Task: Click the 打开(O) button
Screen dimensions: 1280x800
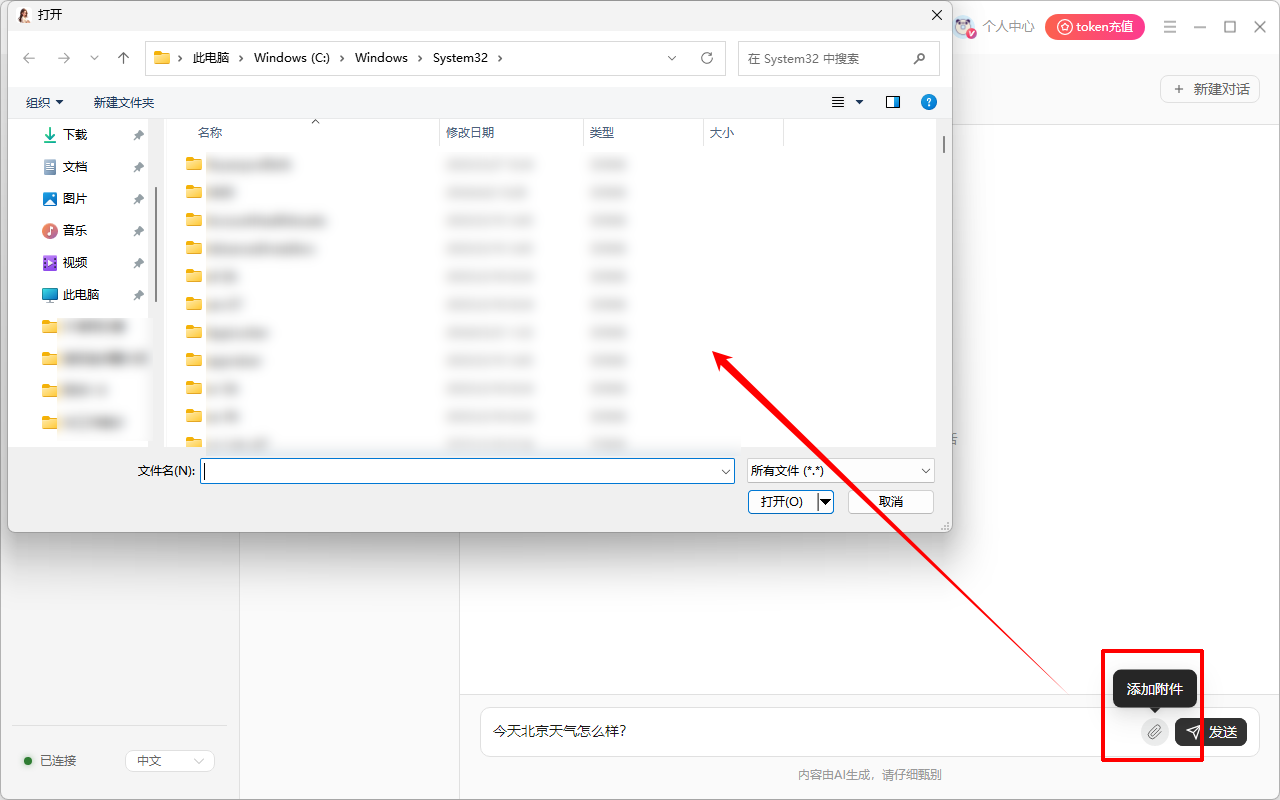Action: click(x=782, y=502)
